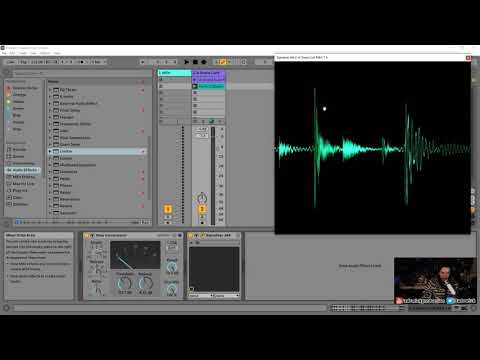Open the quantization 1 Bar dropdown
The image size is (480, 360).
pos(98,62)
